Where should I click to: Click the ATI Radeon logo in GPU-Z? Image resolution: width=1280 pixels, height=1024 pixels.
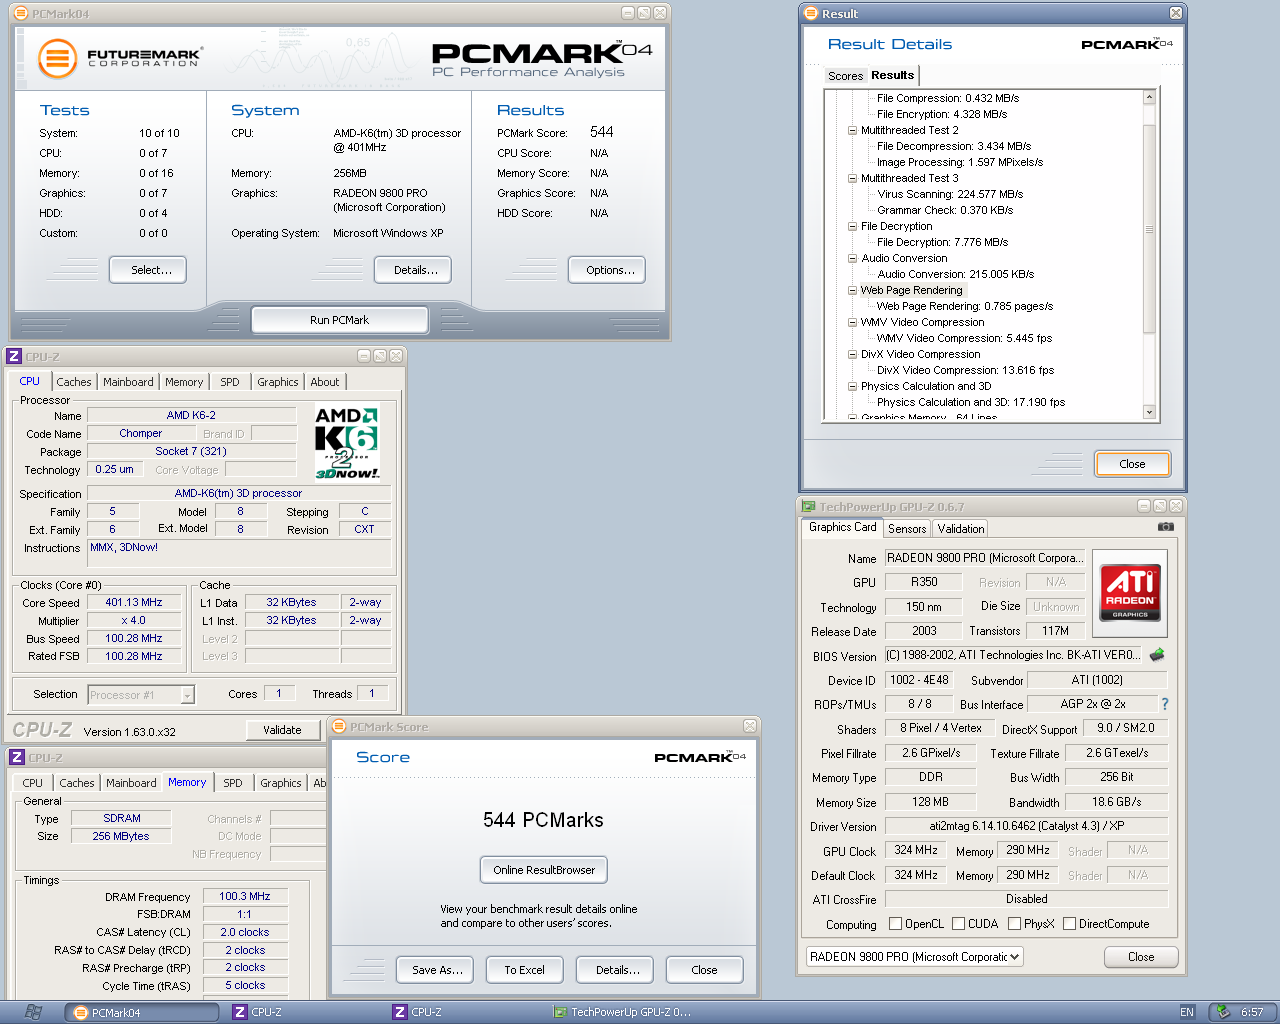click(1130, 592)
